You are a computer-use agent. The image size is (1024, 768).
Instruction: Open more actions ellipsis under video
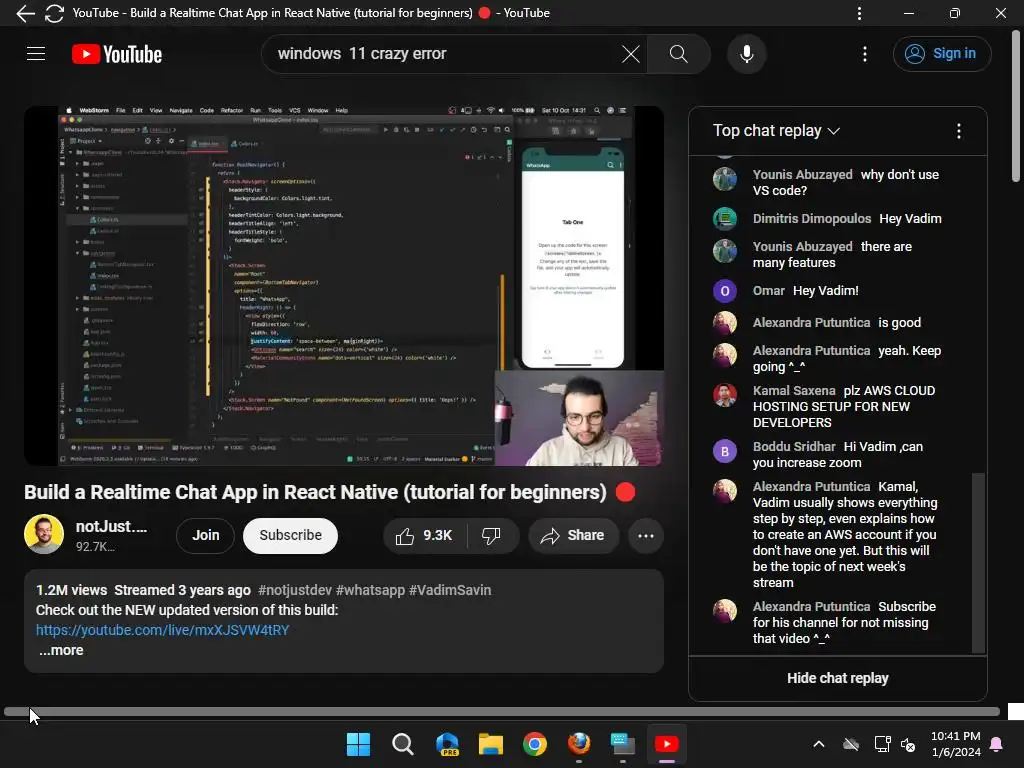click(x=646, y=536)
